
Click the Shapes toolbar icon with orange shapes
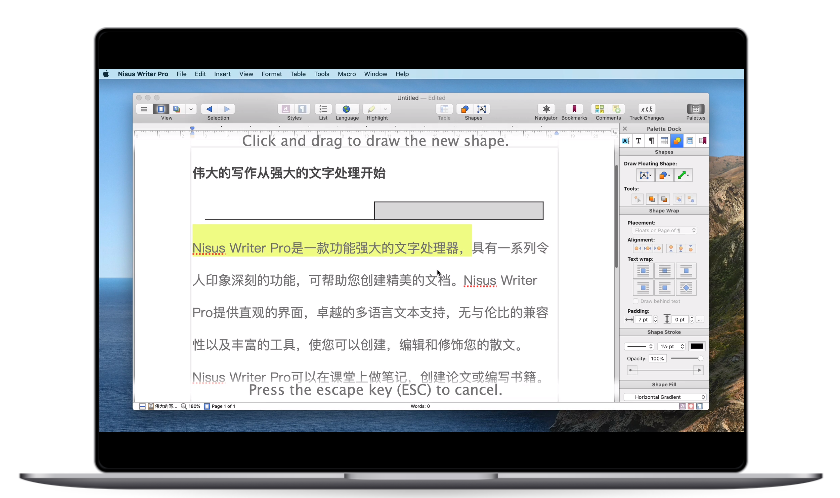click(465, 109)
